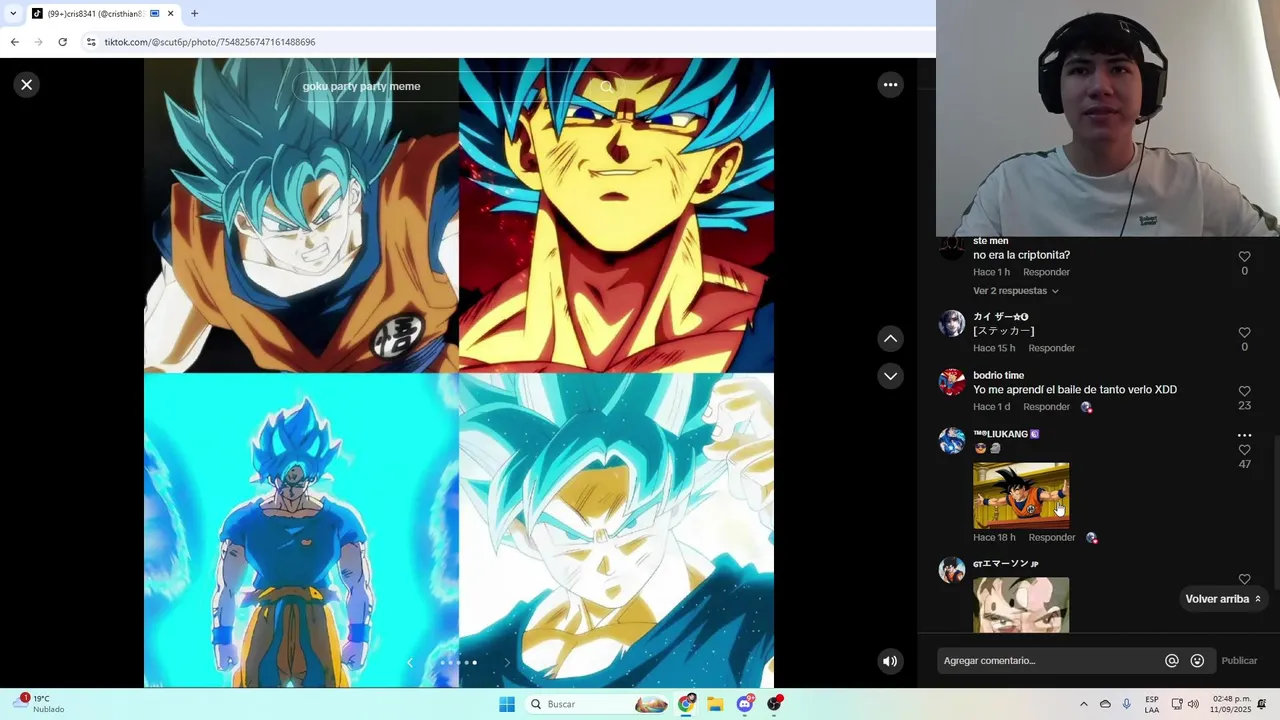Image resolution: width=1280 pixels, height=720 pixels.
Task: Like LIUKANG's comment
Action: [x=1244, y=450]
